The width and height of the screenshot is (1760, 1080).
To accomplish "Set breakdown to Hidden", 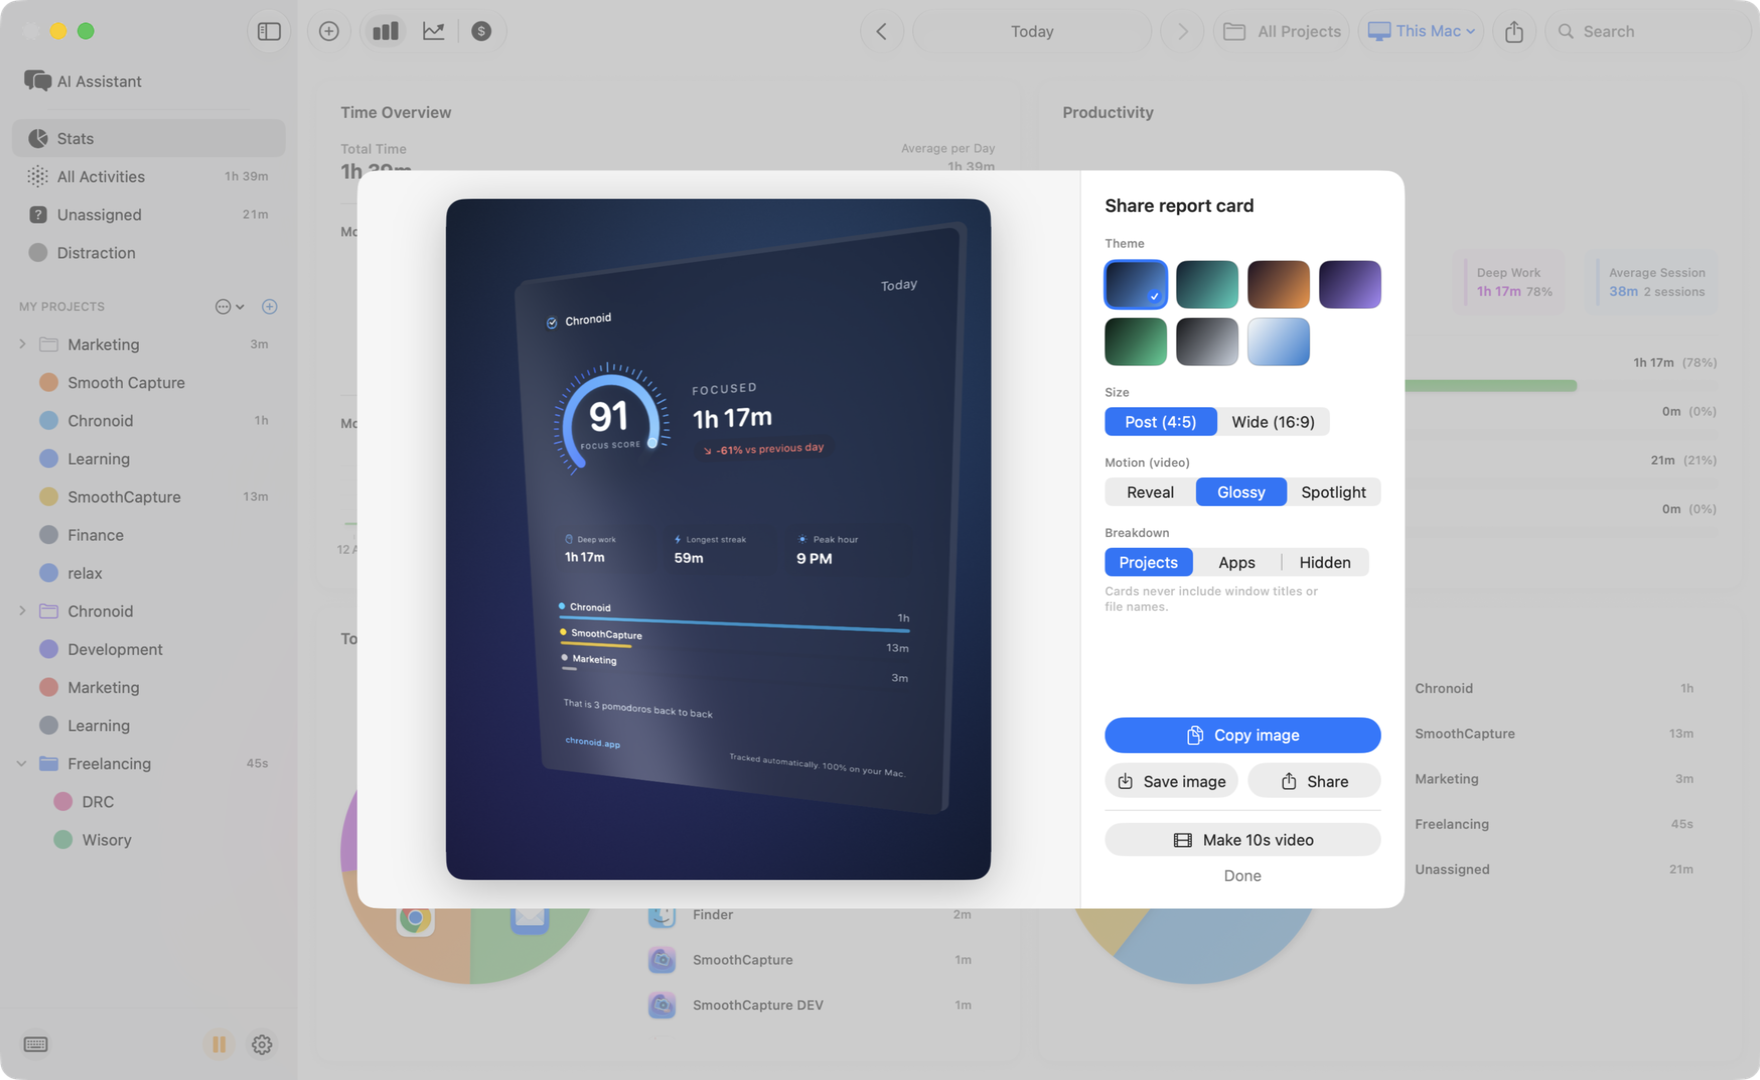I will 1325,562.
